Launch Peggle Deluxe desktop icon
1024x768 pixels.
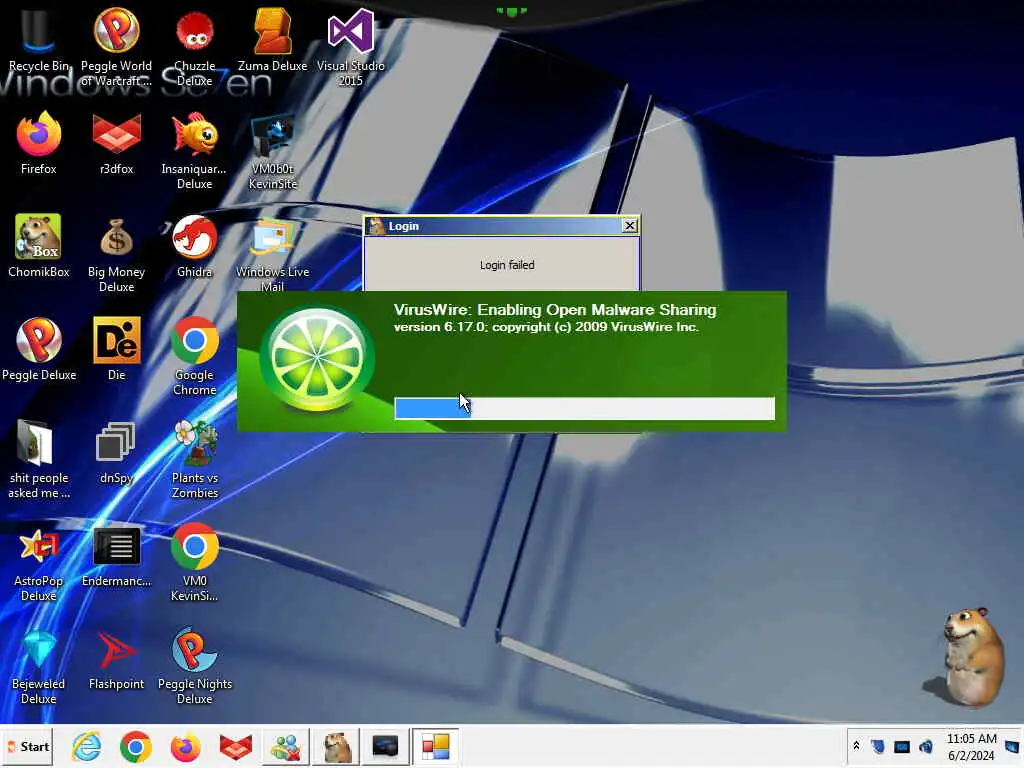coord(39,349)
